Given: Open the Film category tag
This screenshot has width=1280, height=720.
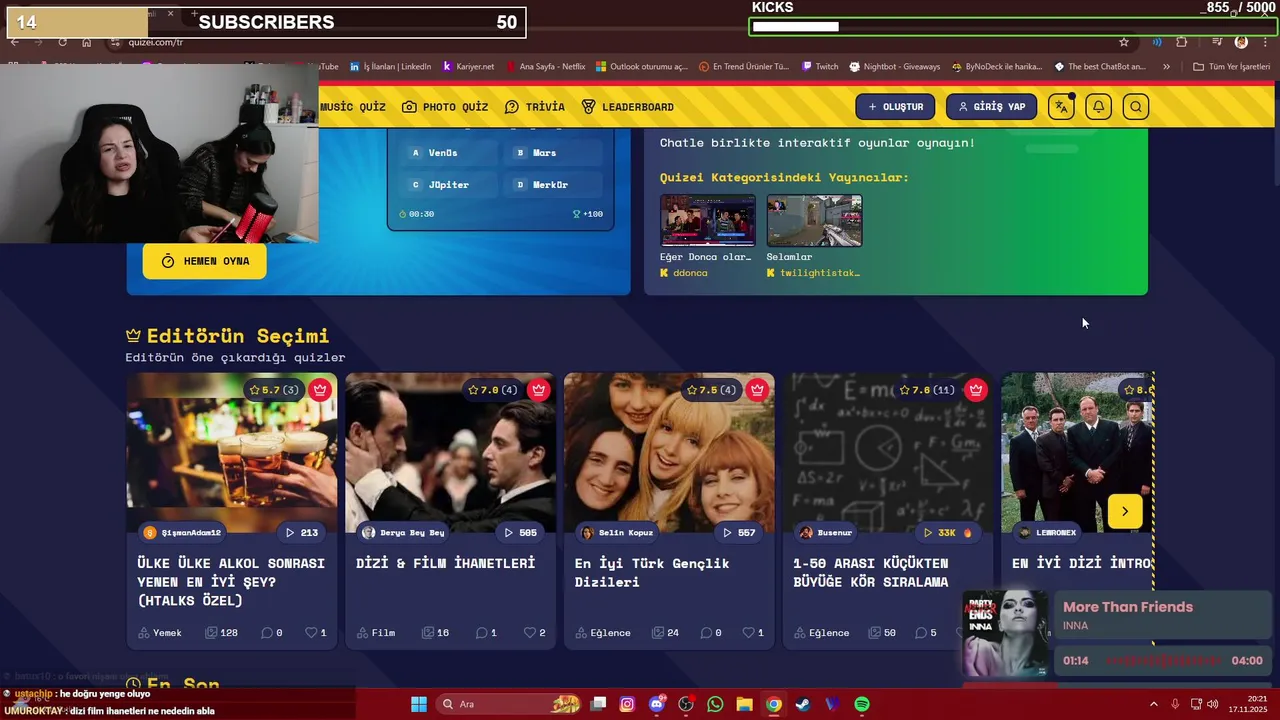Looking at the screenshot, I should tap(376, 633).
